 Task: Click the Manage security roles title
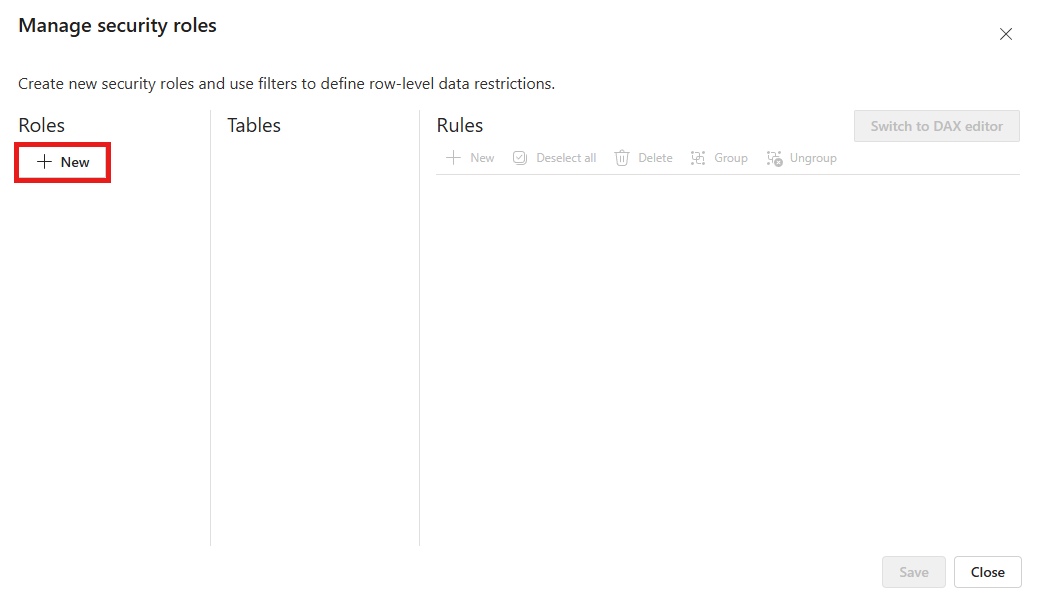(118, 25)
